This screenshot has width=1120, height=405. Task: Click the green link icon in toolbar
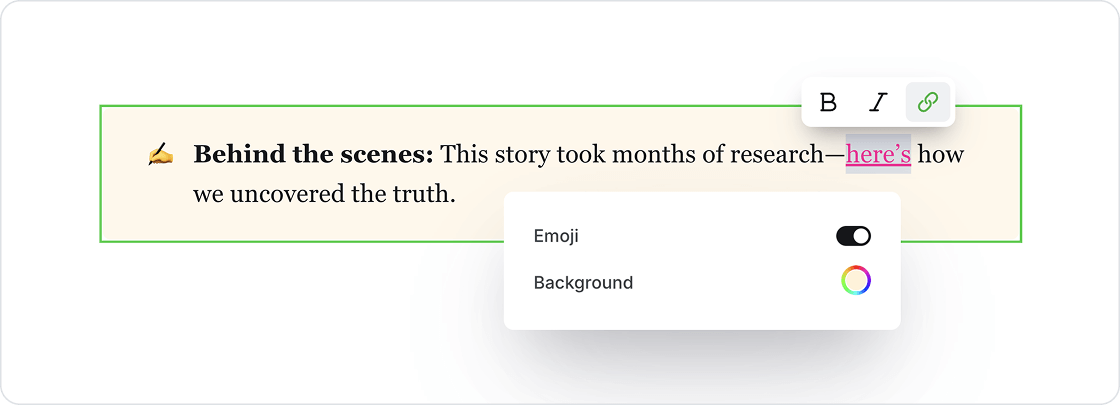click(927, 102)
